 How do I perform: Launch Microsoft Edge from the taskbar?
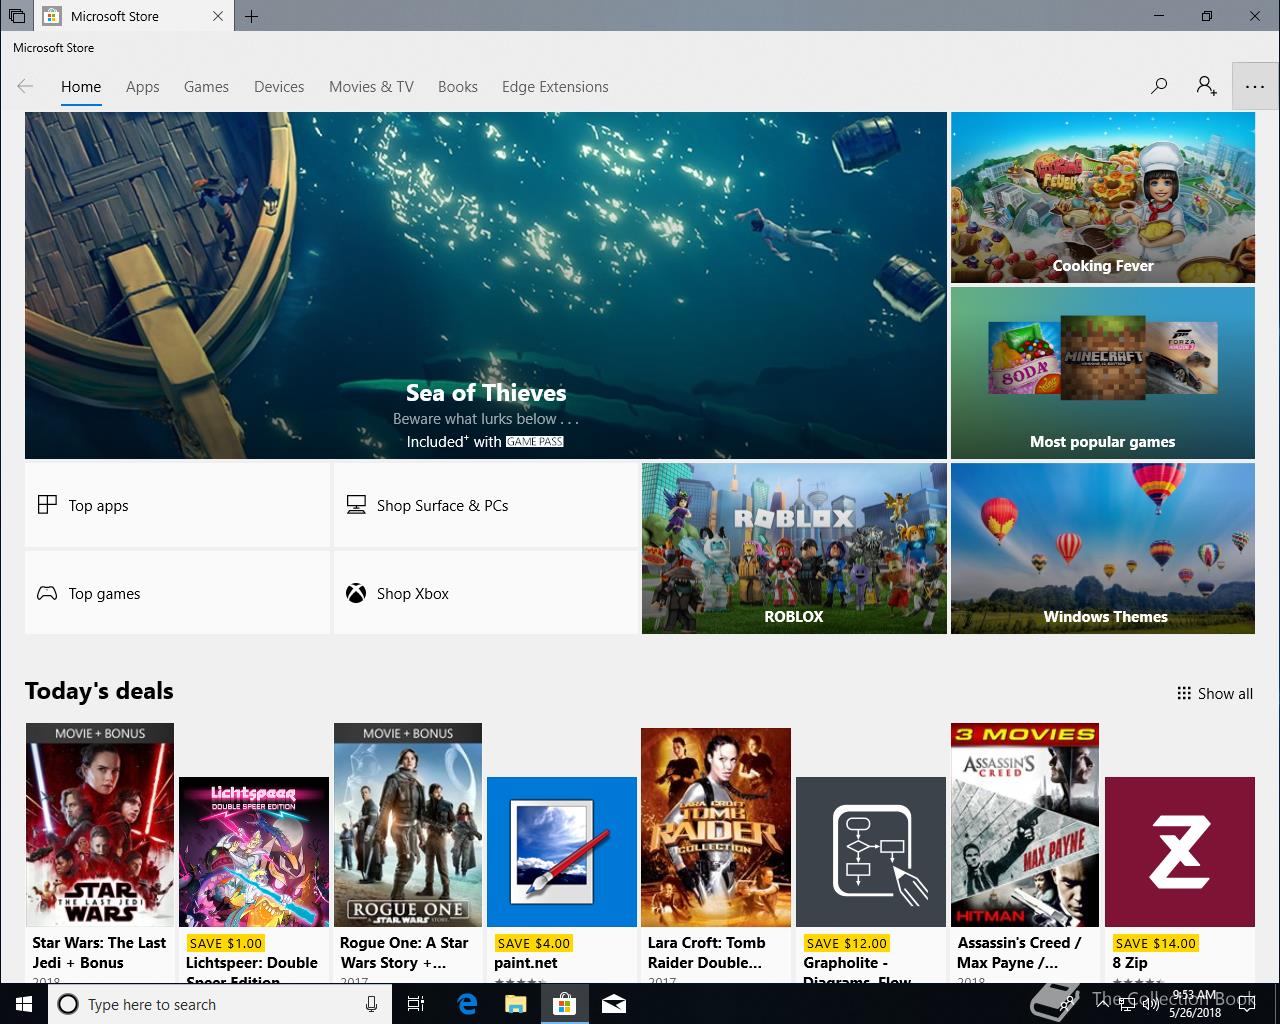(467, 1004)
